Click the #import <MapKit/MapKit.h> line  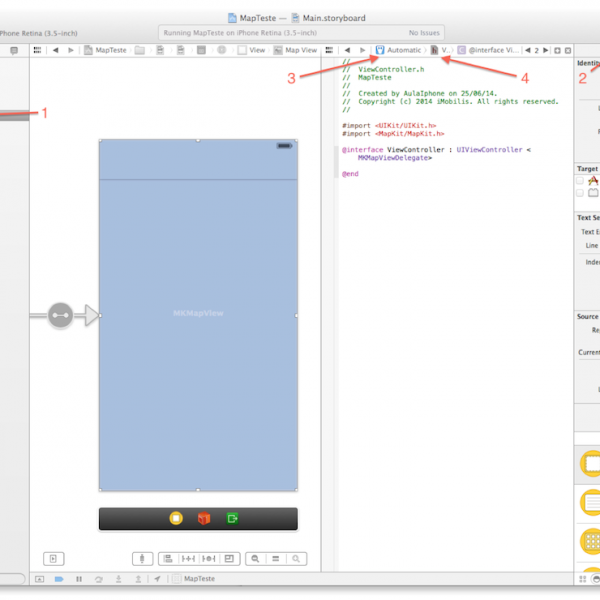(393, 134)
